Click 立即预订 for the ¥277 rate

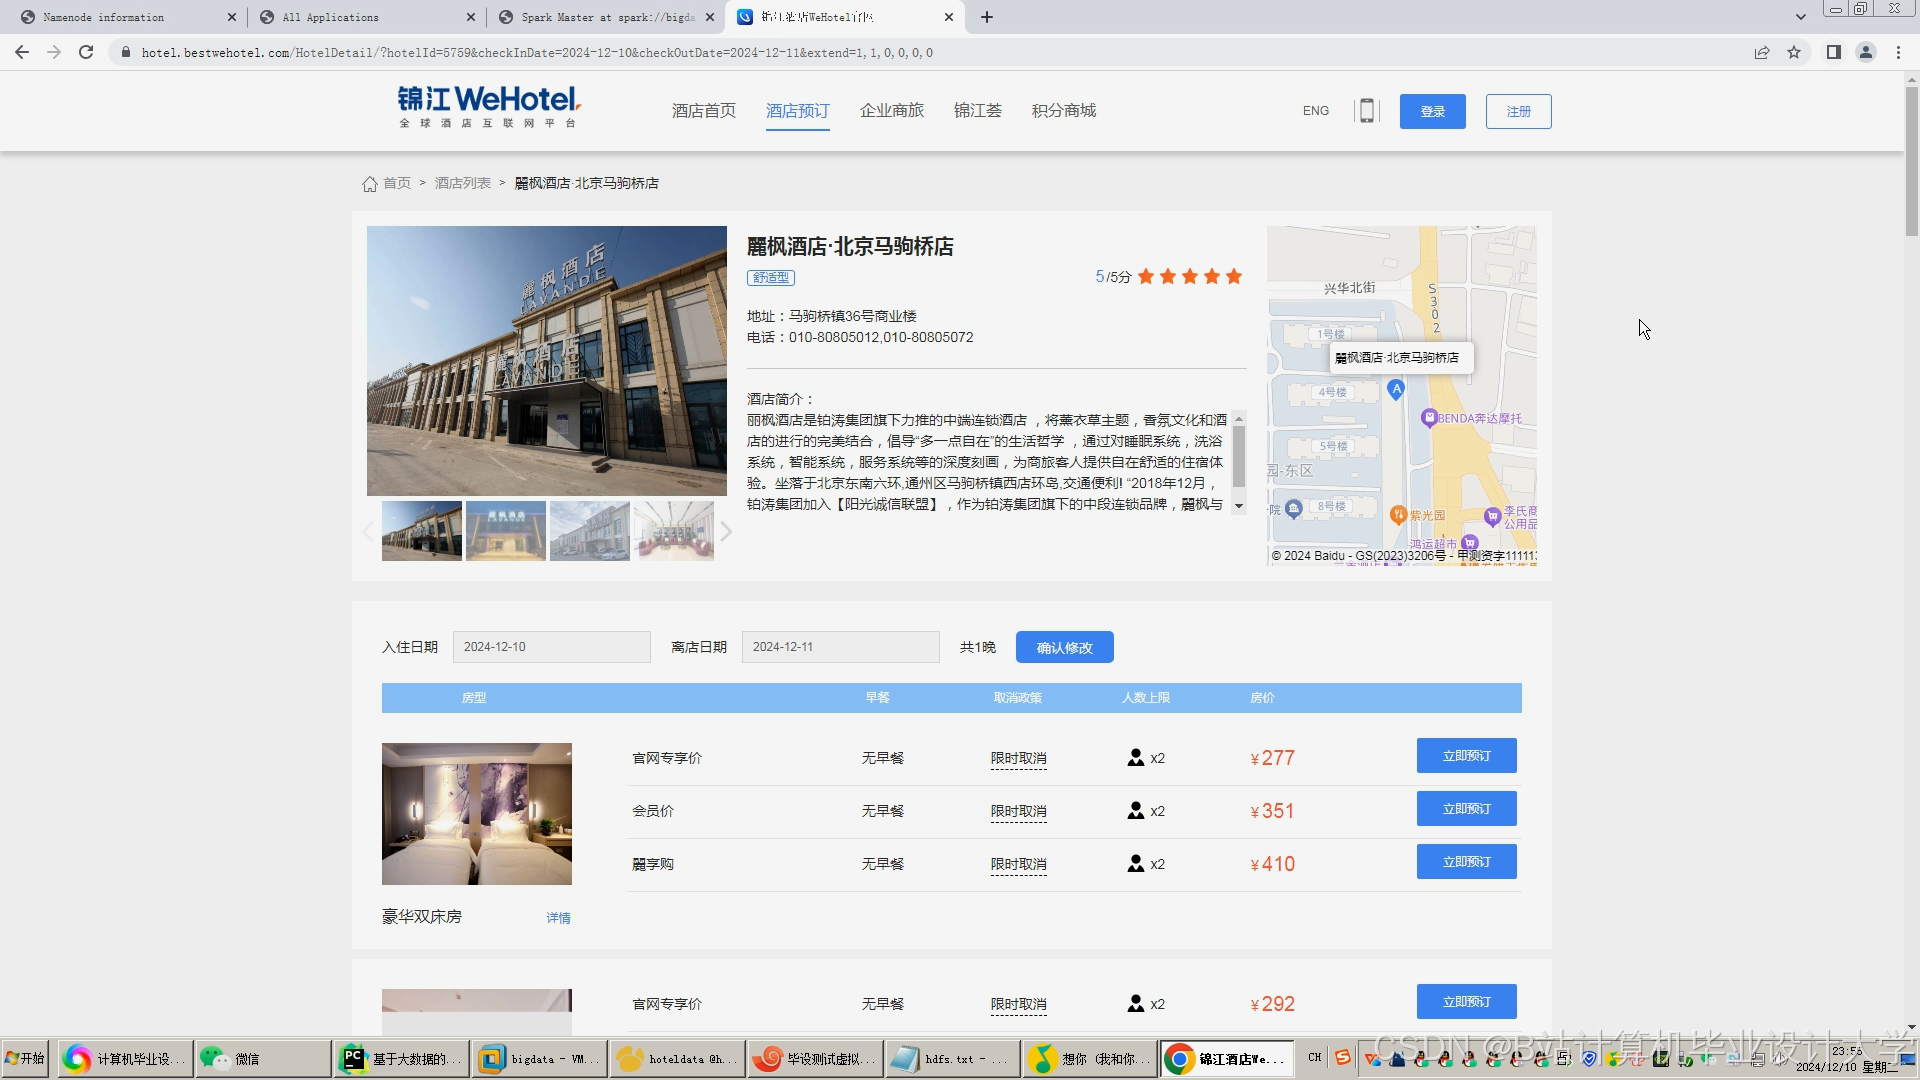pos(1465,756)
